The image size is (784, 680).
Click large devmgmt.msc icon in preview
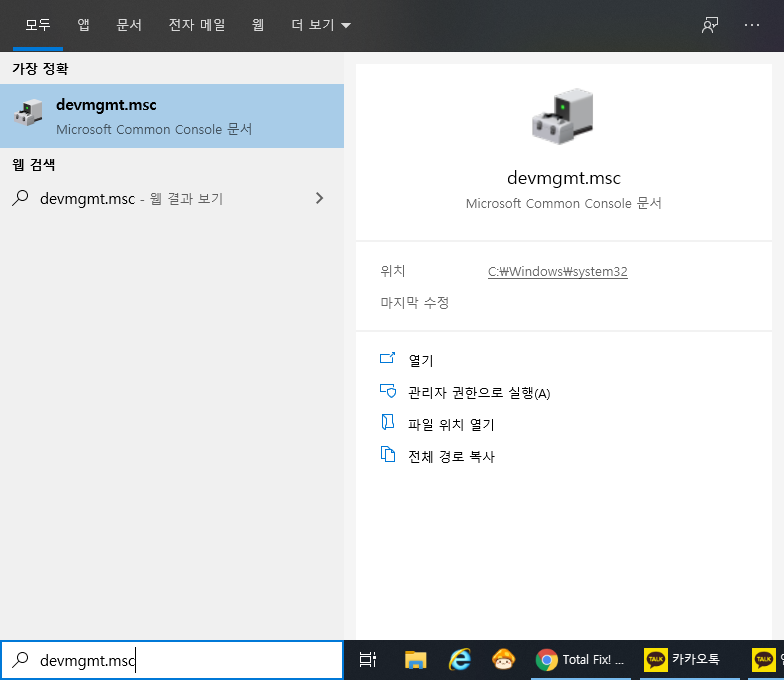click(x=563, y=116)
